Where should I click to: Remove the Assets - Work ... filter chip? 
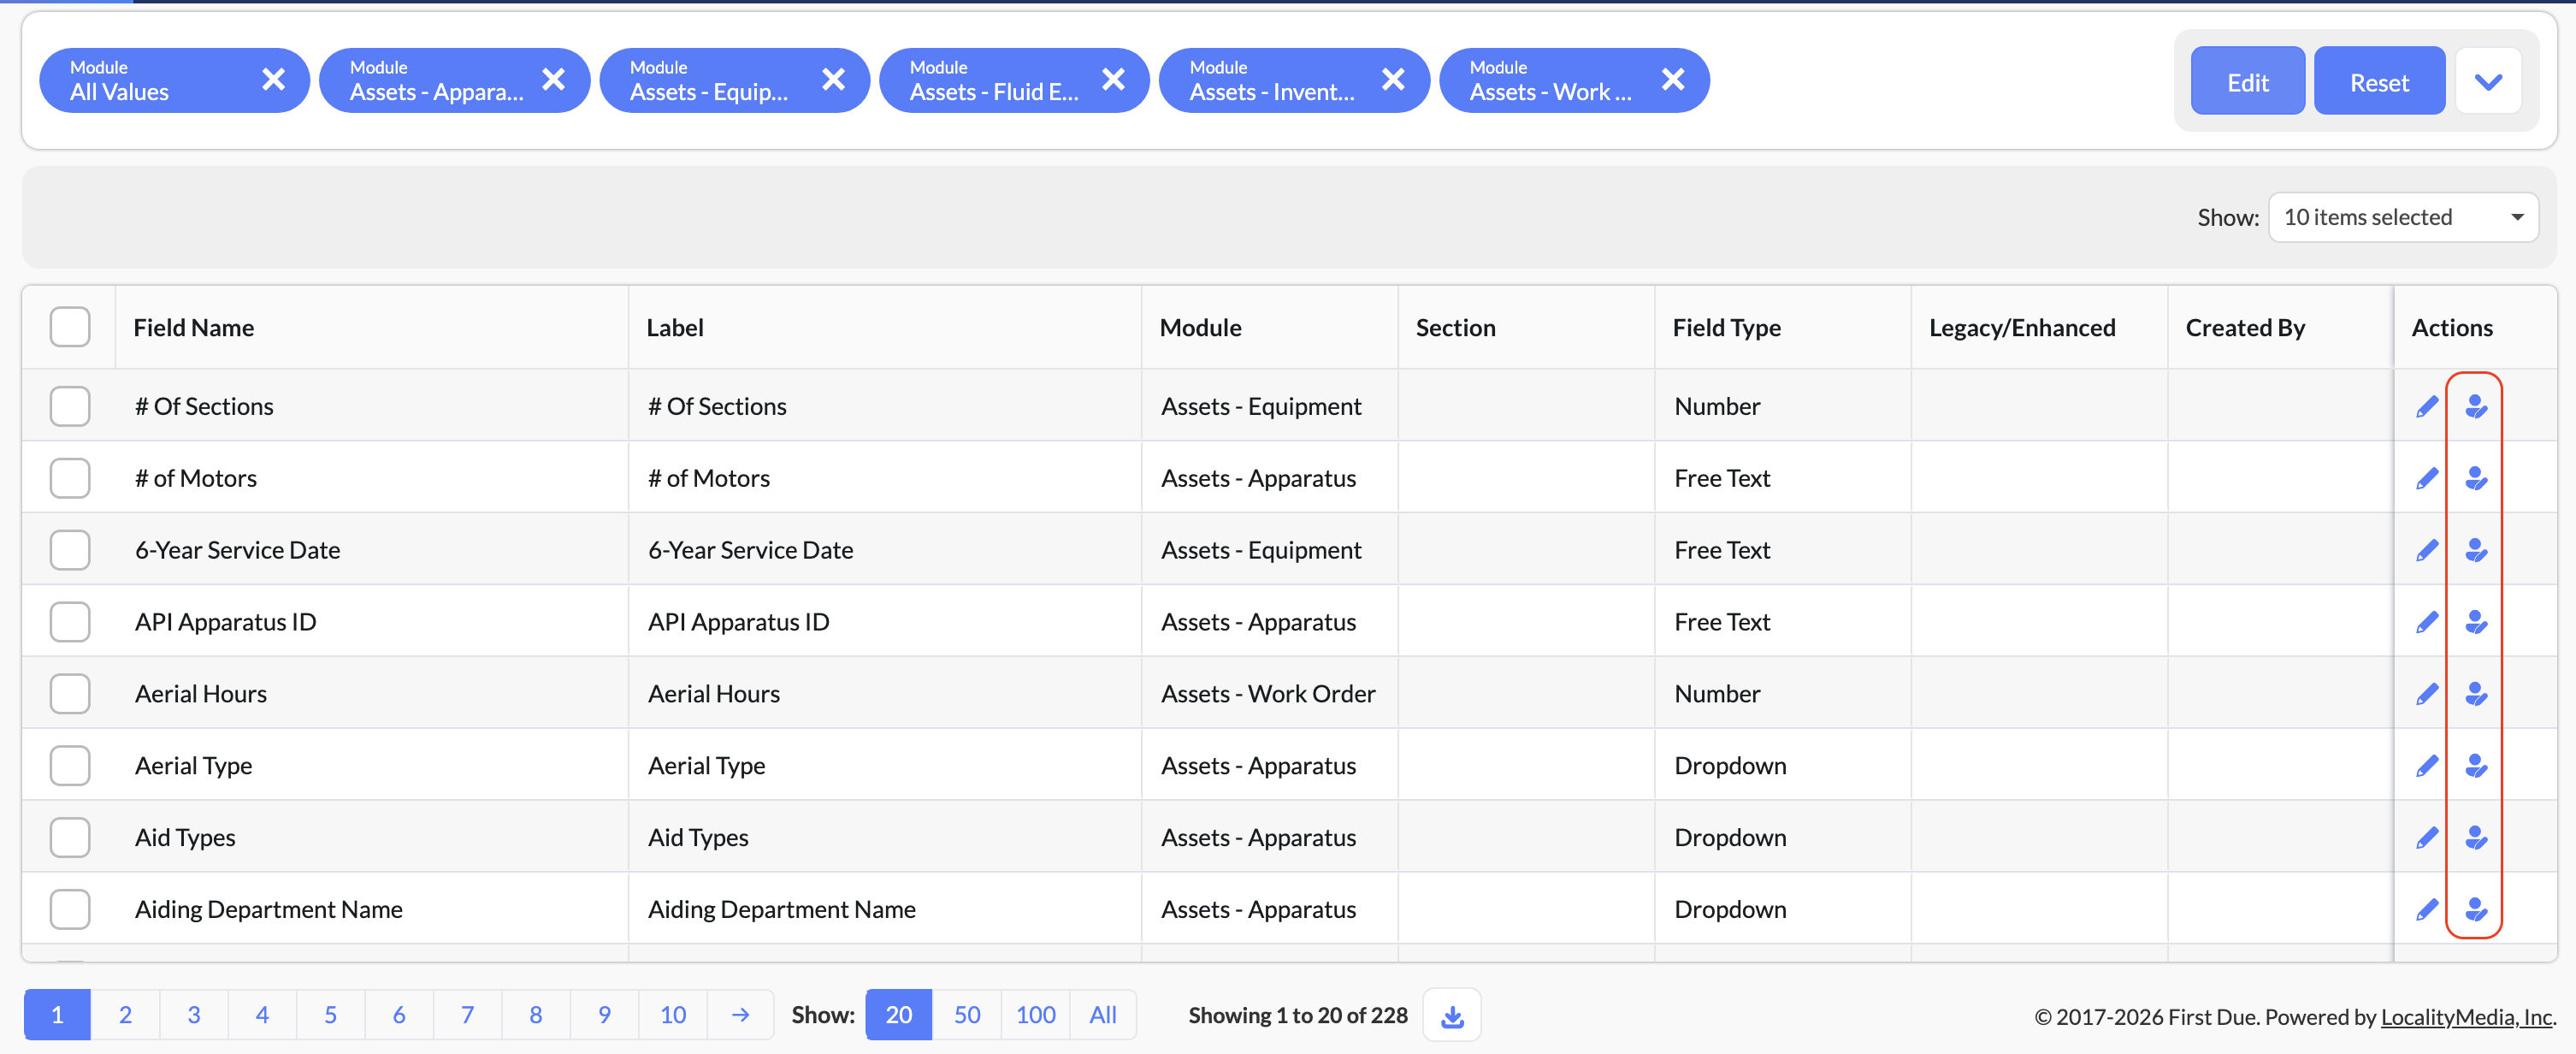click(1673, 79)
